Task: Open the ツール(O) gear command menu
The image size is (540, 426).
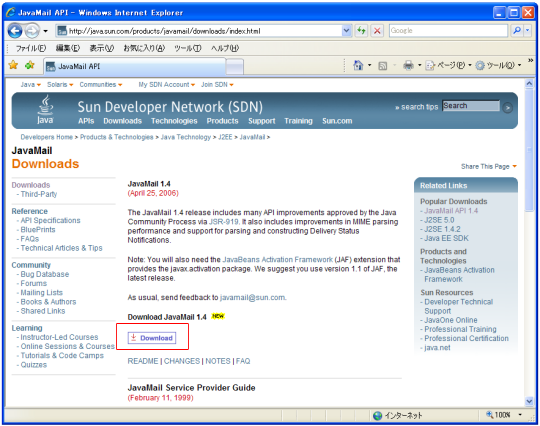Action: click(x=498, y=65)
